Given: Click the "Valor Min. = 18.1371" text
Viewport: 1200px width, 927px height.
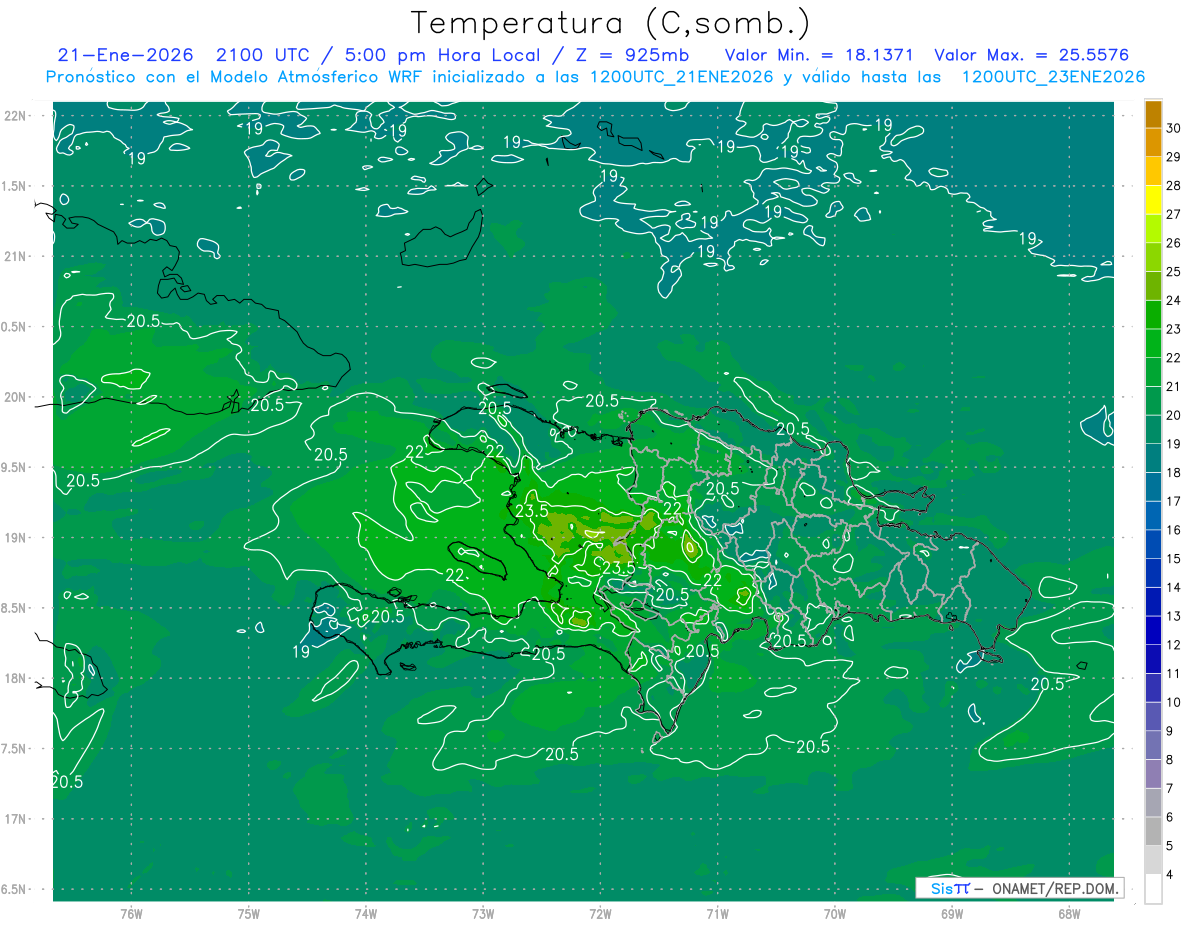Looking at the screenshot, I should (818, 56).
